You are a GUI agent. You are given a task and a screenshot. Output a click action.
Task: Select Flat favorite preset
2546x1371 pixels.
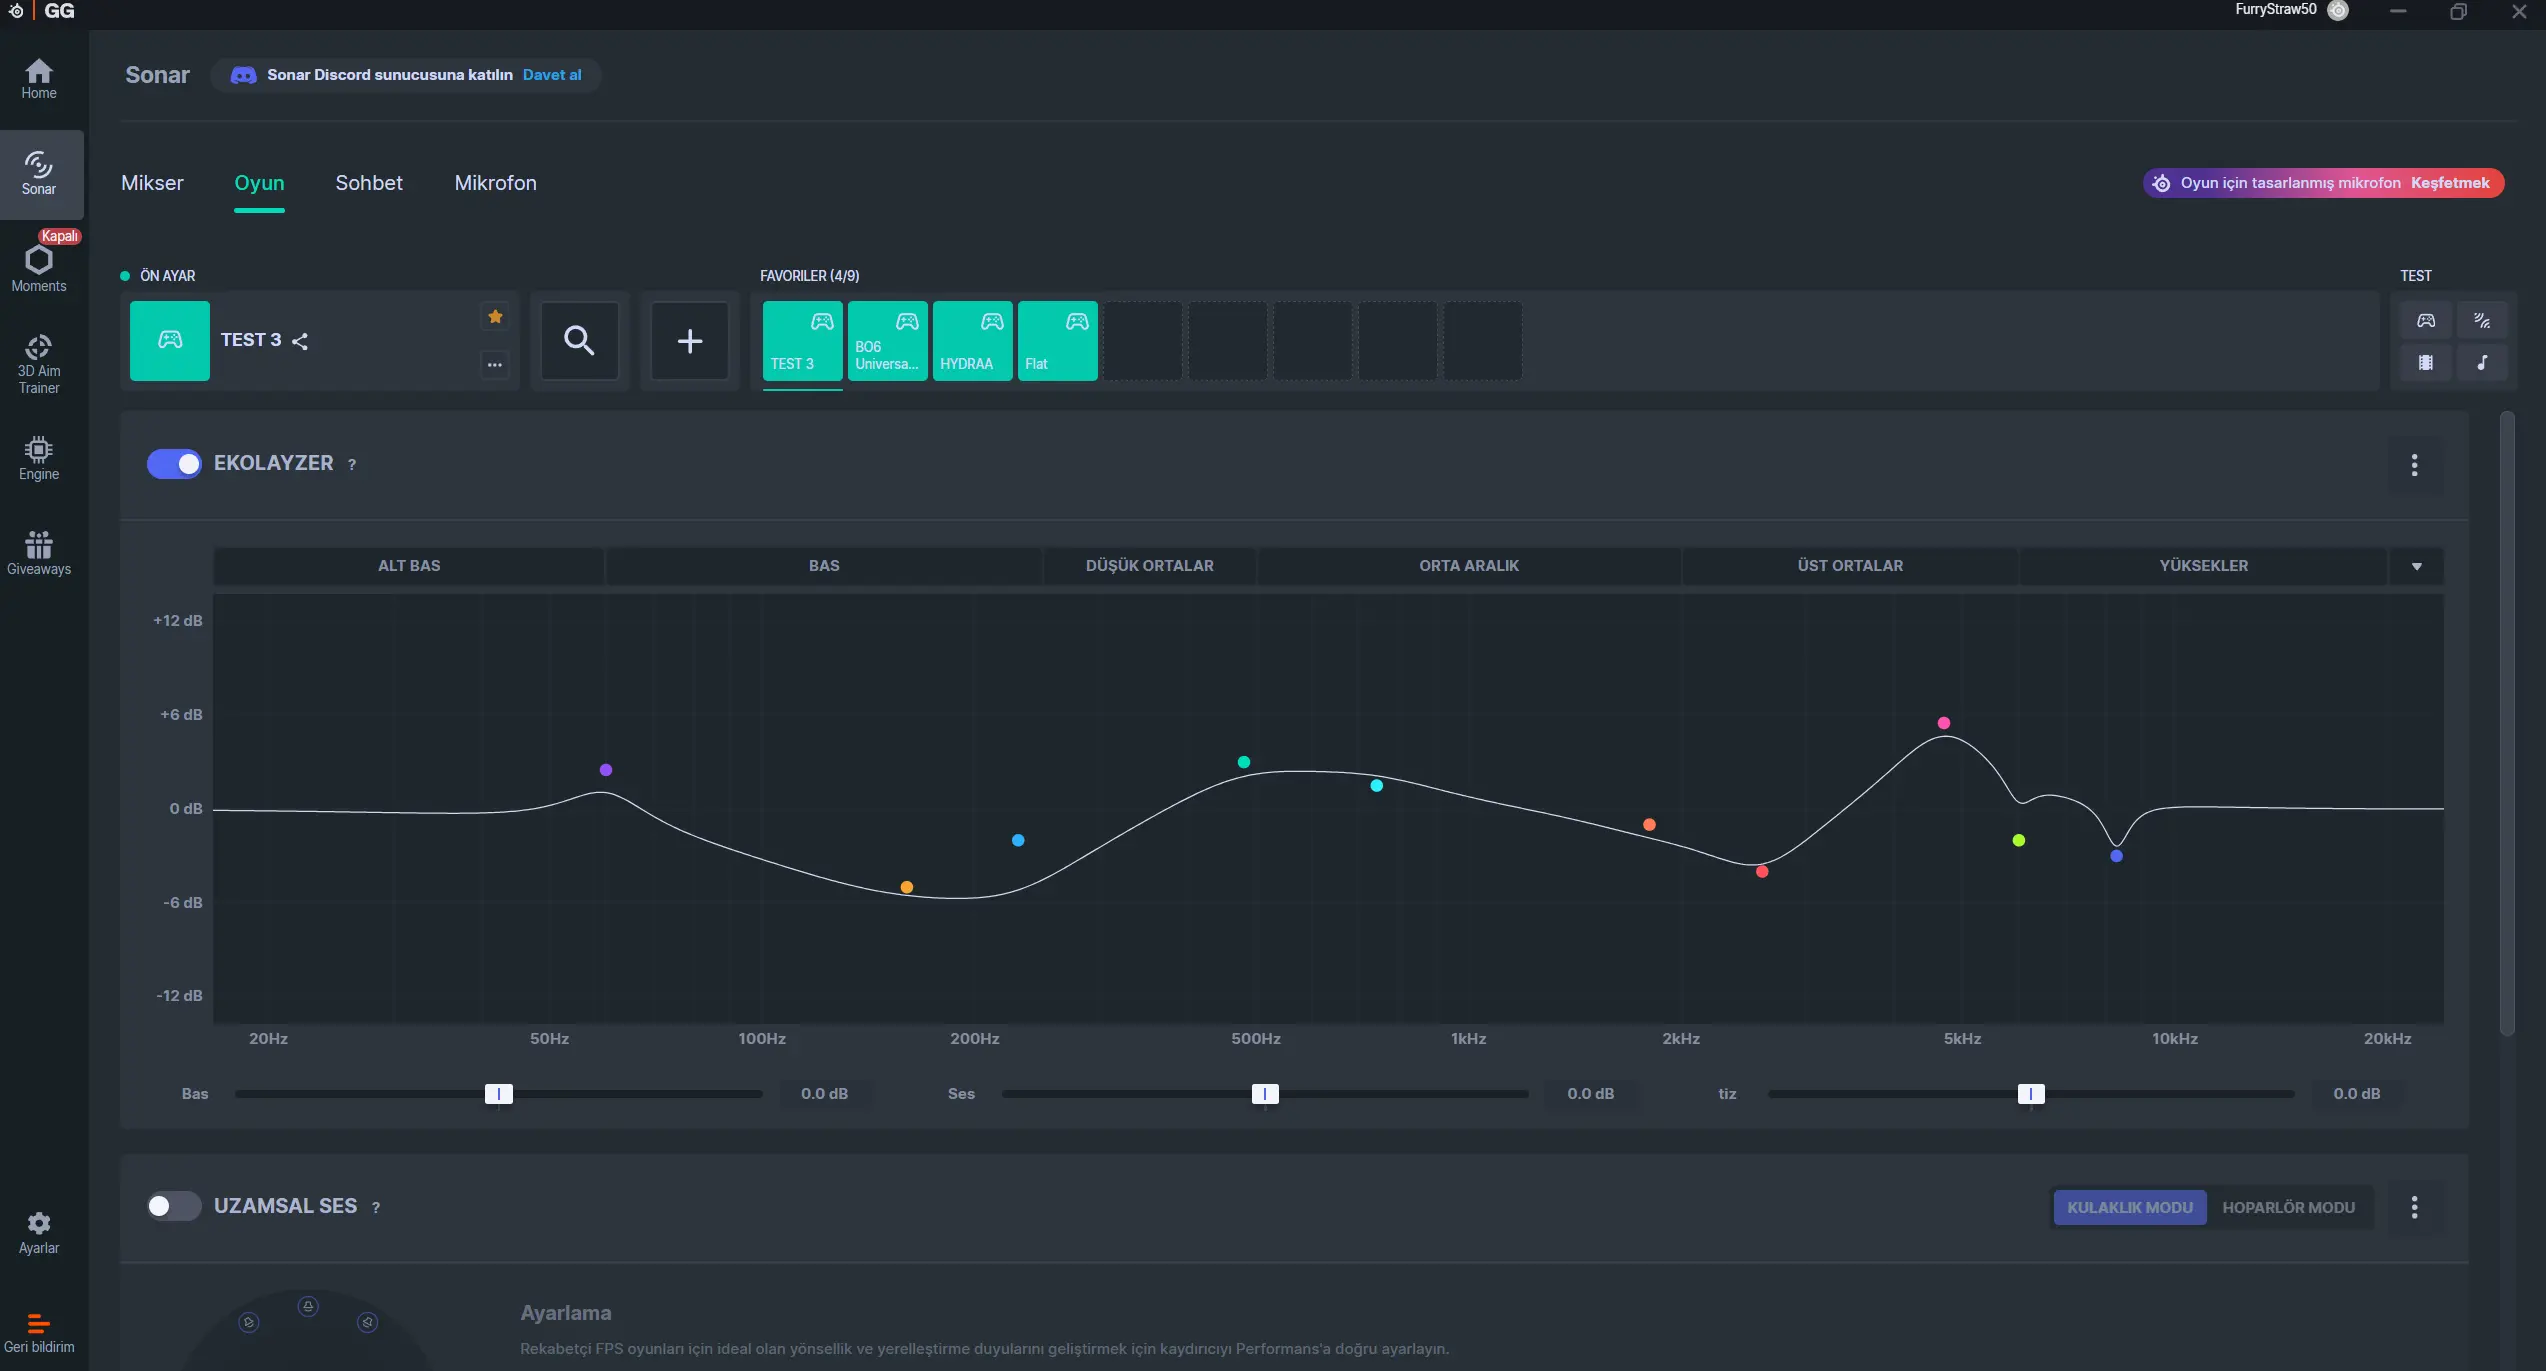(1058, 341)
